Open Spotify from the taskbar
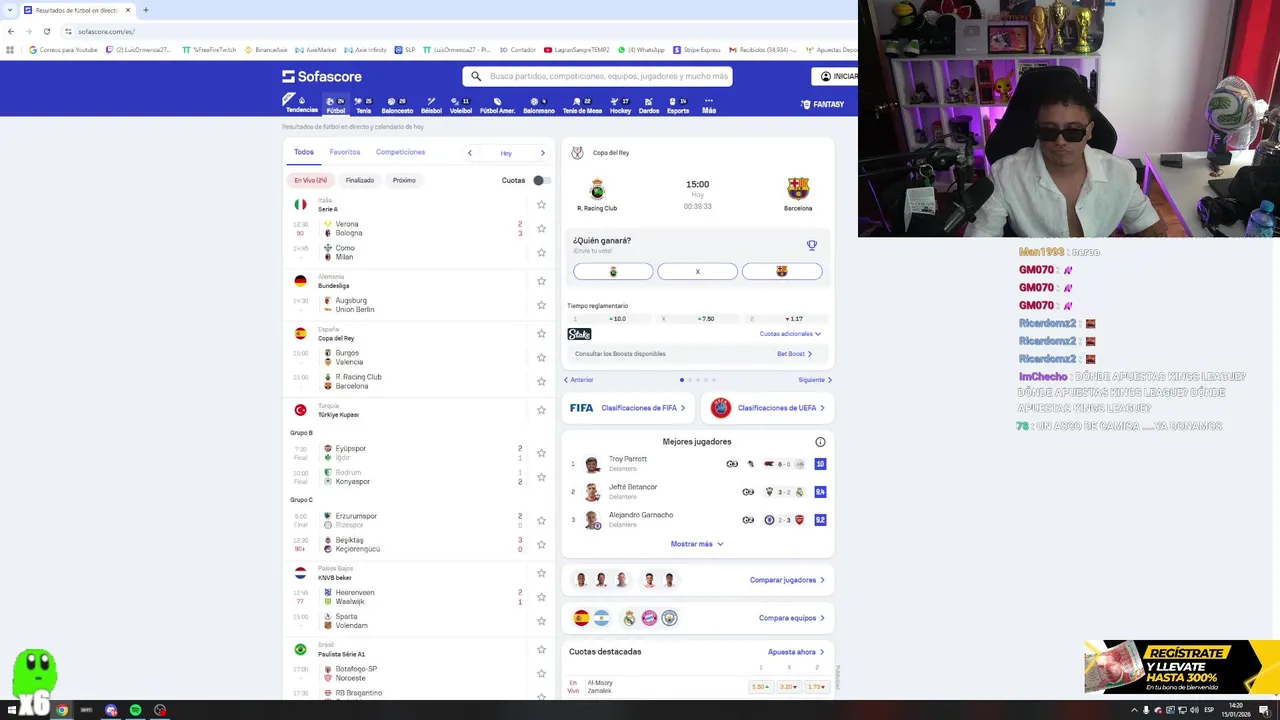The image size is (1280, 720). (x=135, y=710)
